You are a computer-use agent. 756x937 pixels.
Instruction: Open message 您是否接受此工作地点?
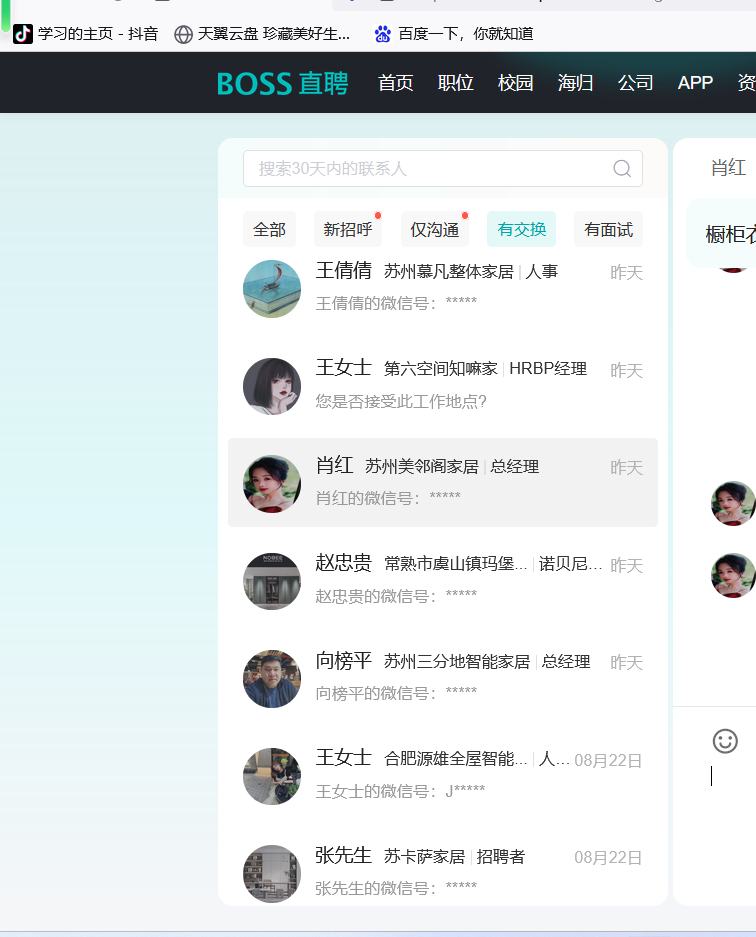click(x=401, y=402)
